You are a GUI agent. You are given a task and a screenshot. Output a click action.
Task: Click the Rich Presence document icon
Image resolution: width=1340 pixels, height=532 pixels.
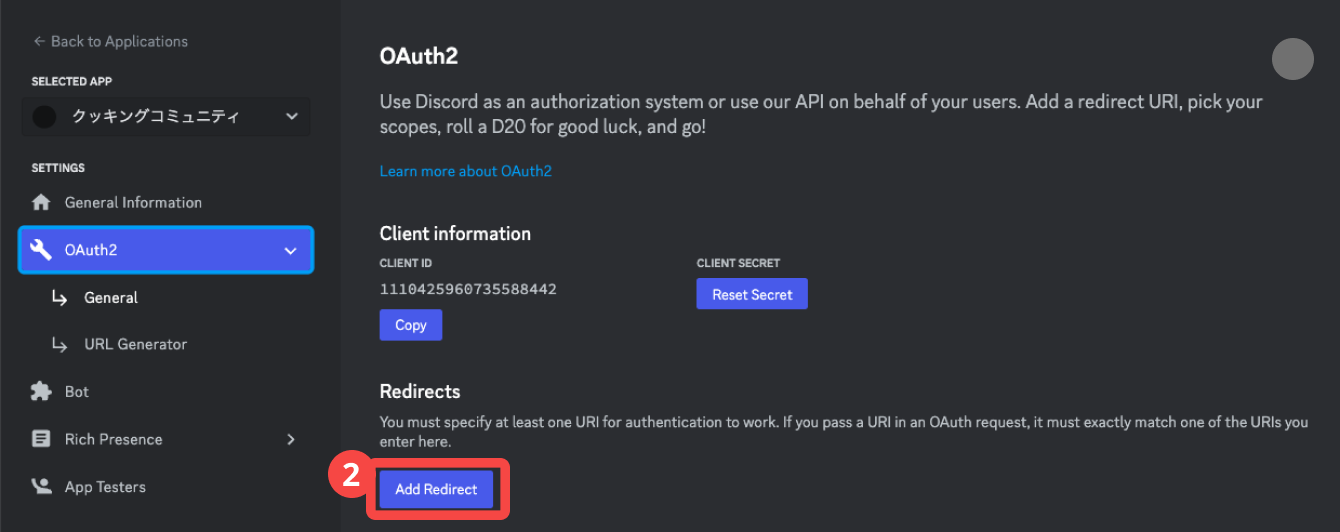pos(41,439)
